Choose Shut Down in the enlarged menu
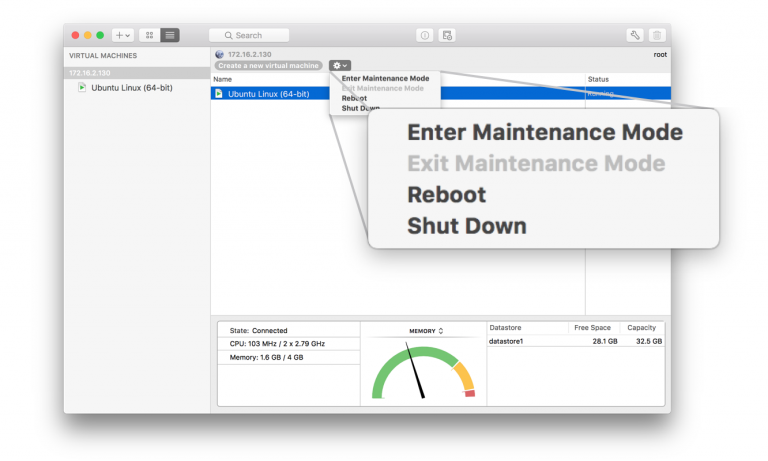The width and height of the screenshot is (768, 461). [466, 226]
